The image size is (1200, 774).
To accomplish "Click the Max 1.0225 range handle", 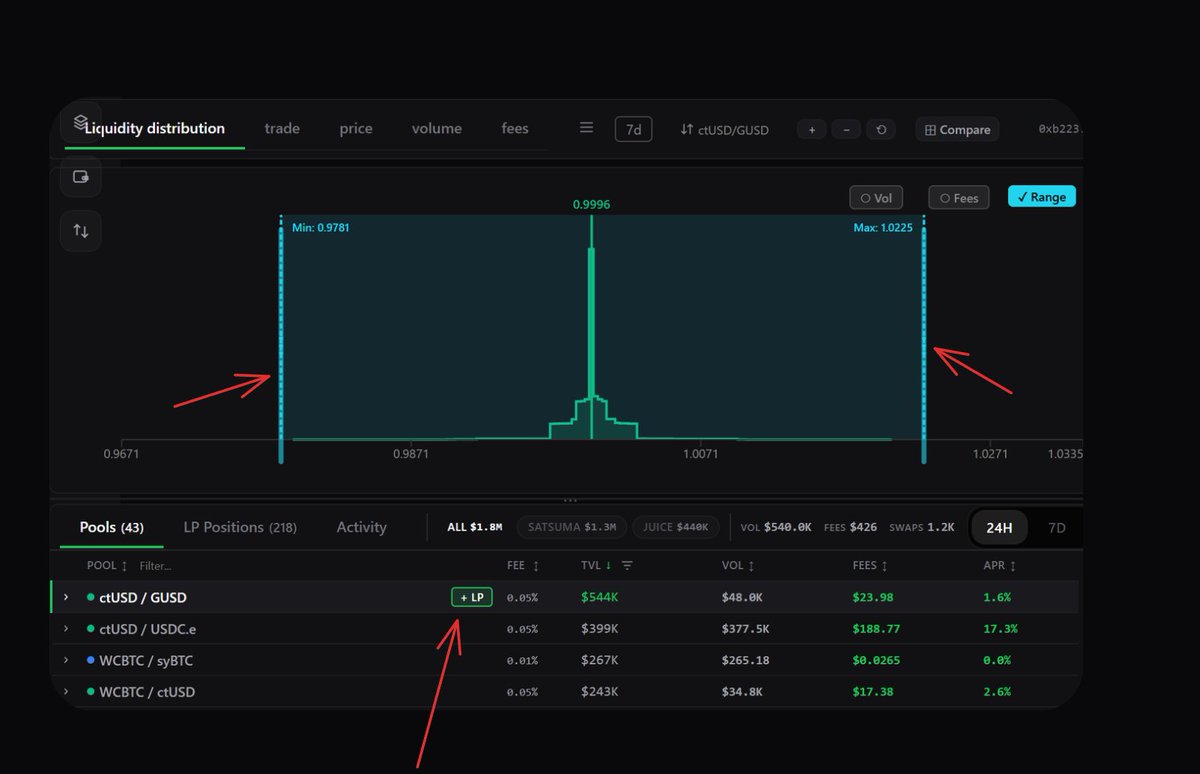I will coord(924,340).
